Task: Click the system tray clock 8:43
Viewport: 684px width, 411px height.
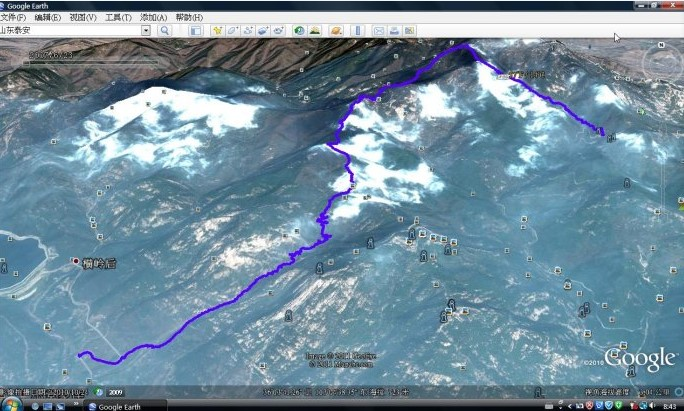Action: [669, 406]
